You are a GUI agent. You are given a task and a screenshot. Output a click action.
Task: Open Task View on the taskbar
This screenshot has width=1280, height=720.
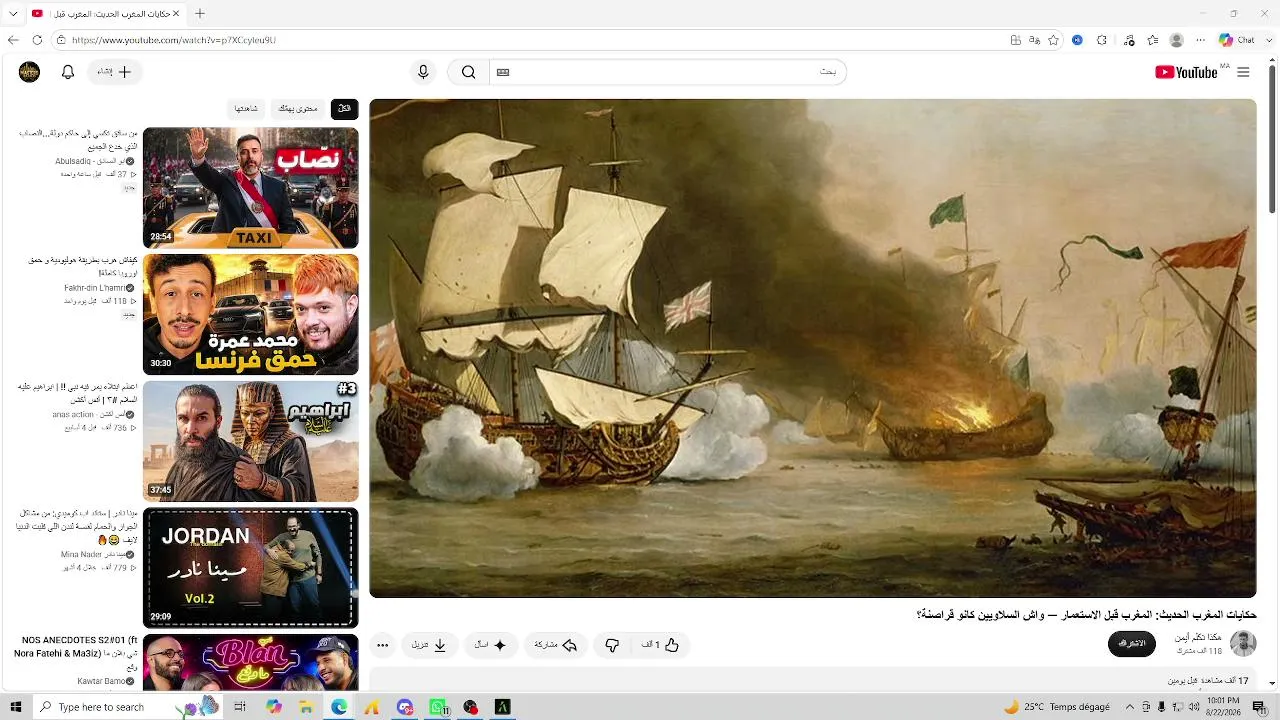pos(240,707)
